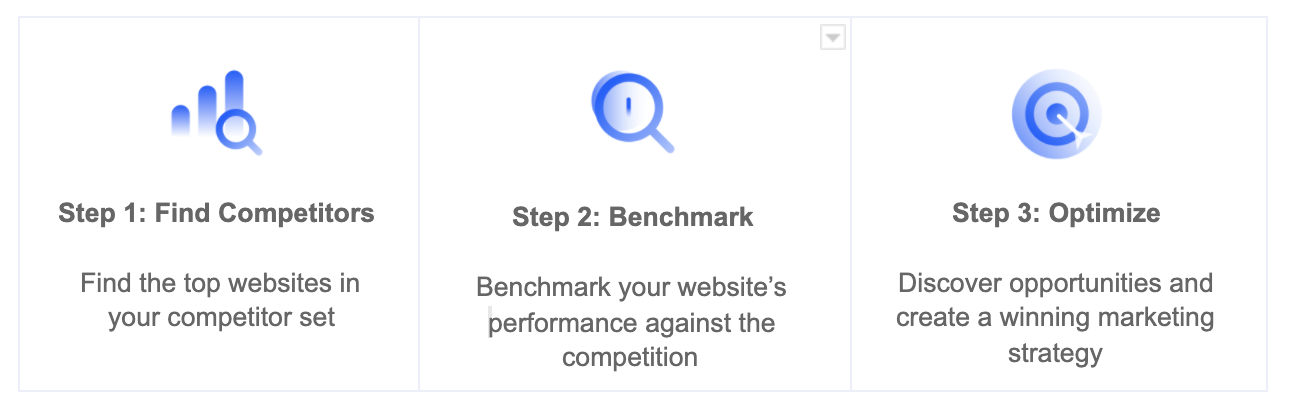Click the border between Step 2 and Step 3 cells
The width and height of the screenshot is (1310, 404).
point(851,204)
